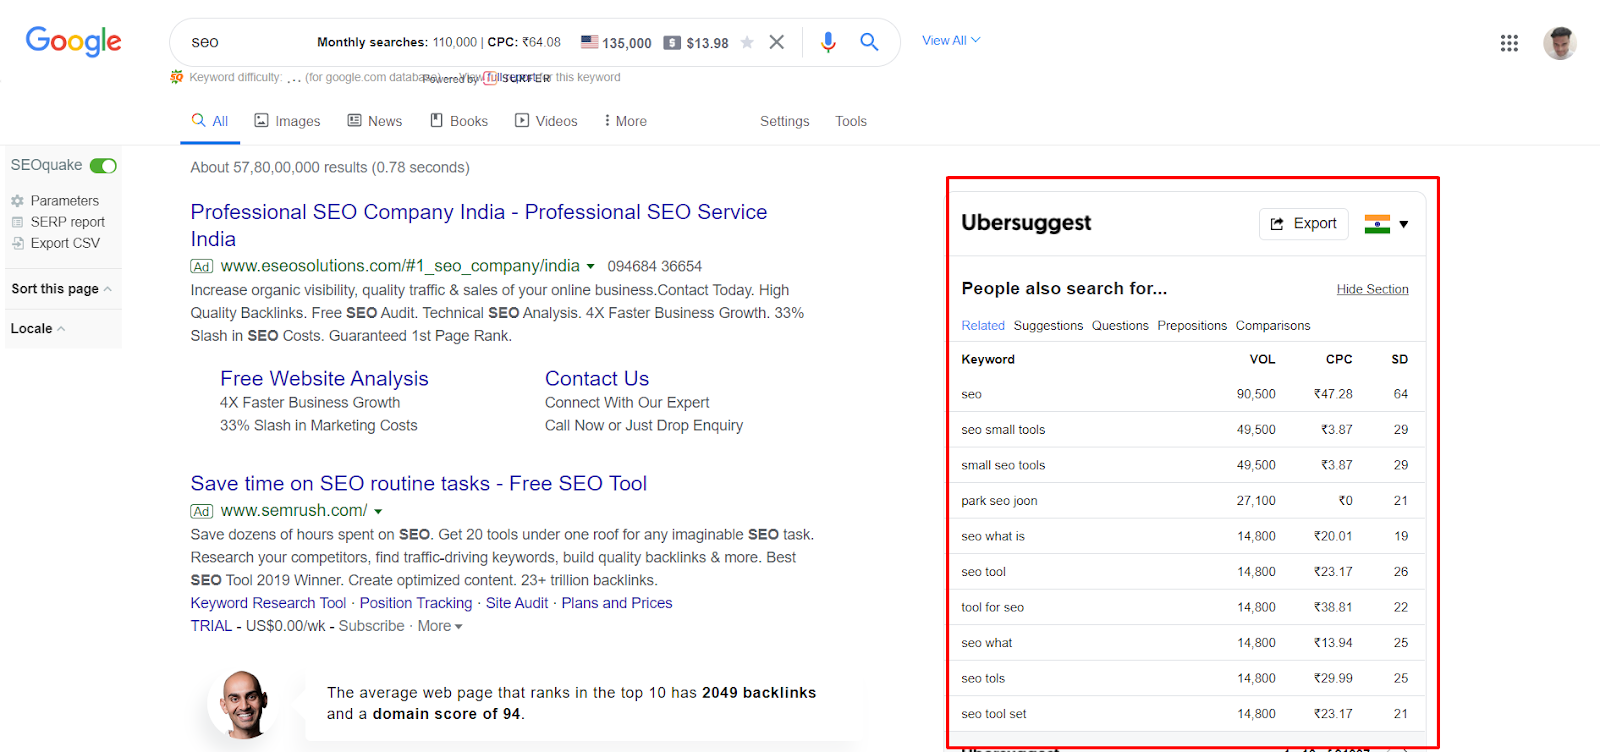Click the SEOquake Parameters gear icon
This screenshot has width=1600, height=752.
tap(17, 201)
